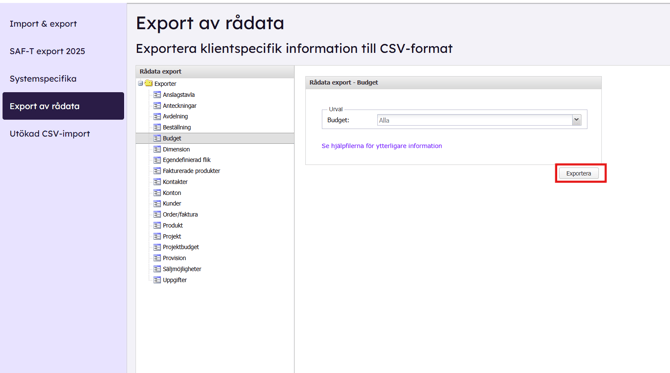Click the icon beside Uppgifter
This screenshot has width=670, height=373.
(157, 280)
